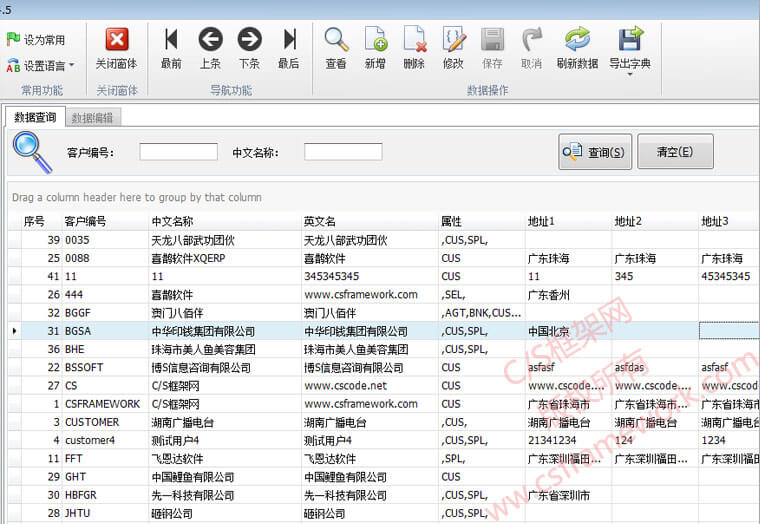The image size is (760, 524).
Task: Click the 设为常用 flag icon
Action: (x=14, y=40)
